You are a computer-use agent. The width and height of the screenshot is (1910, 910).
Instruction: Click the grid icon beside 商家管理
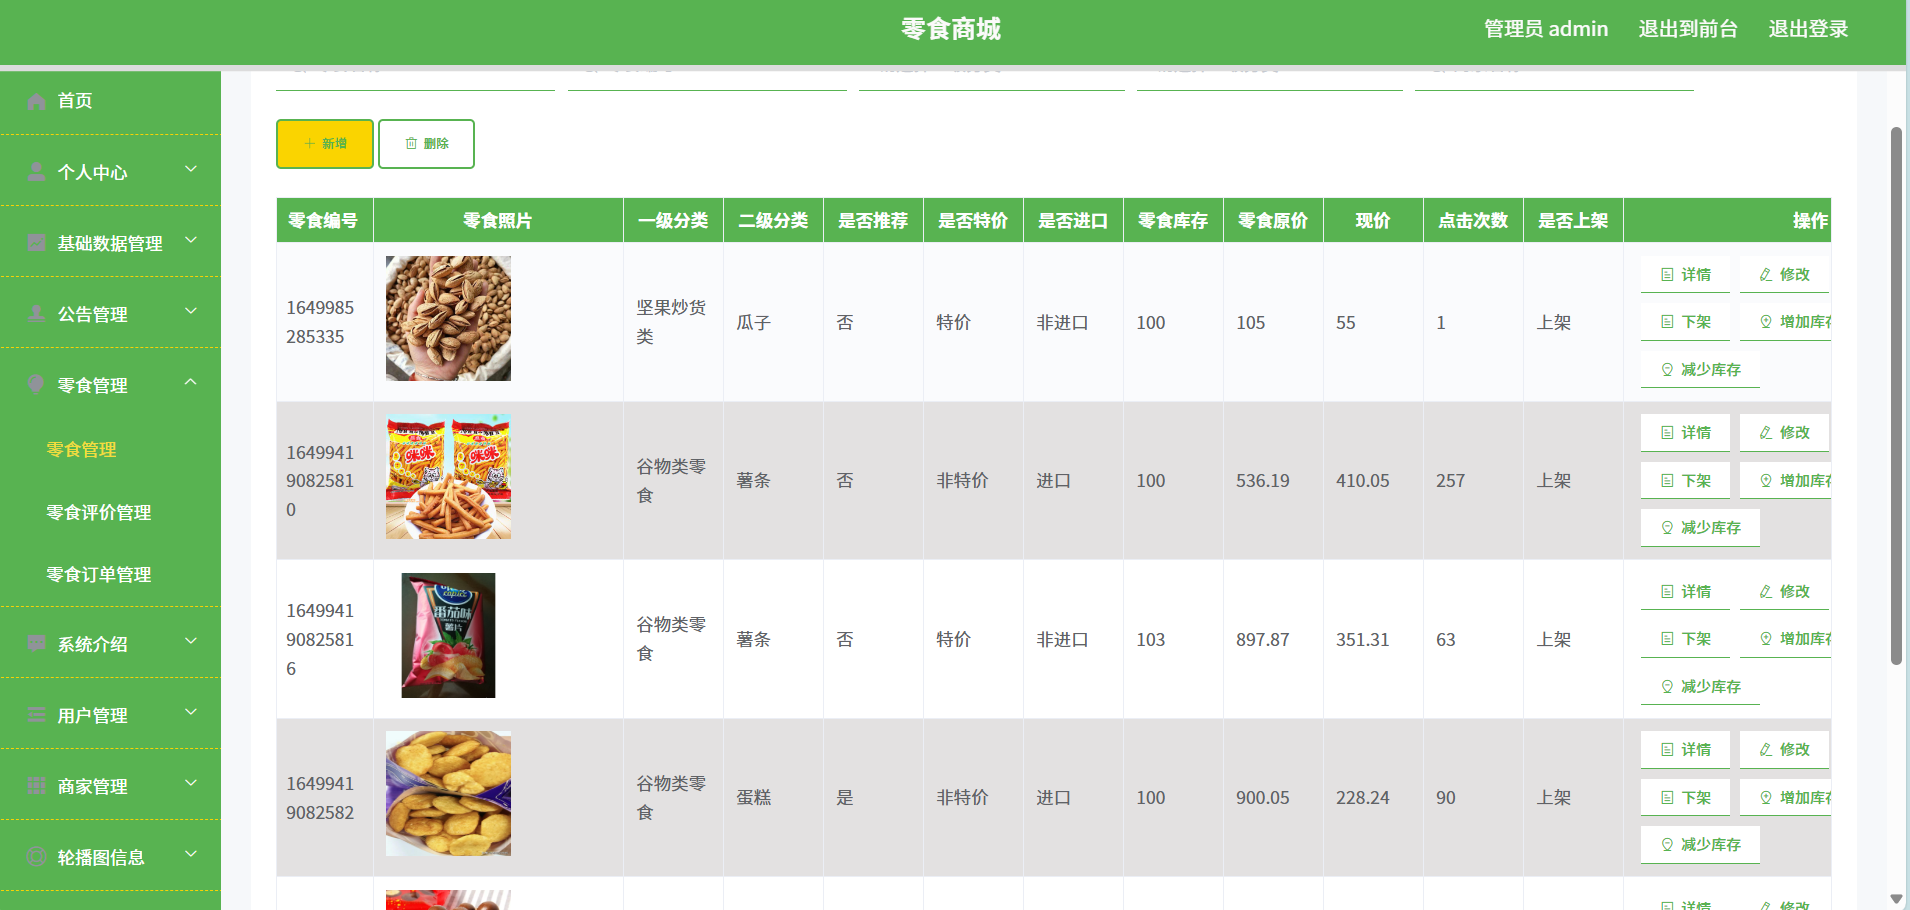click(x=37, y=786)
